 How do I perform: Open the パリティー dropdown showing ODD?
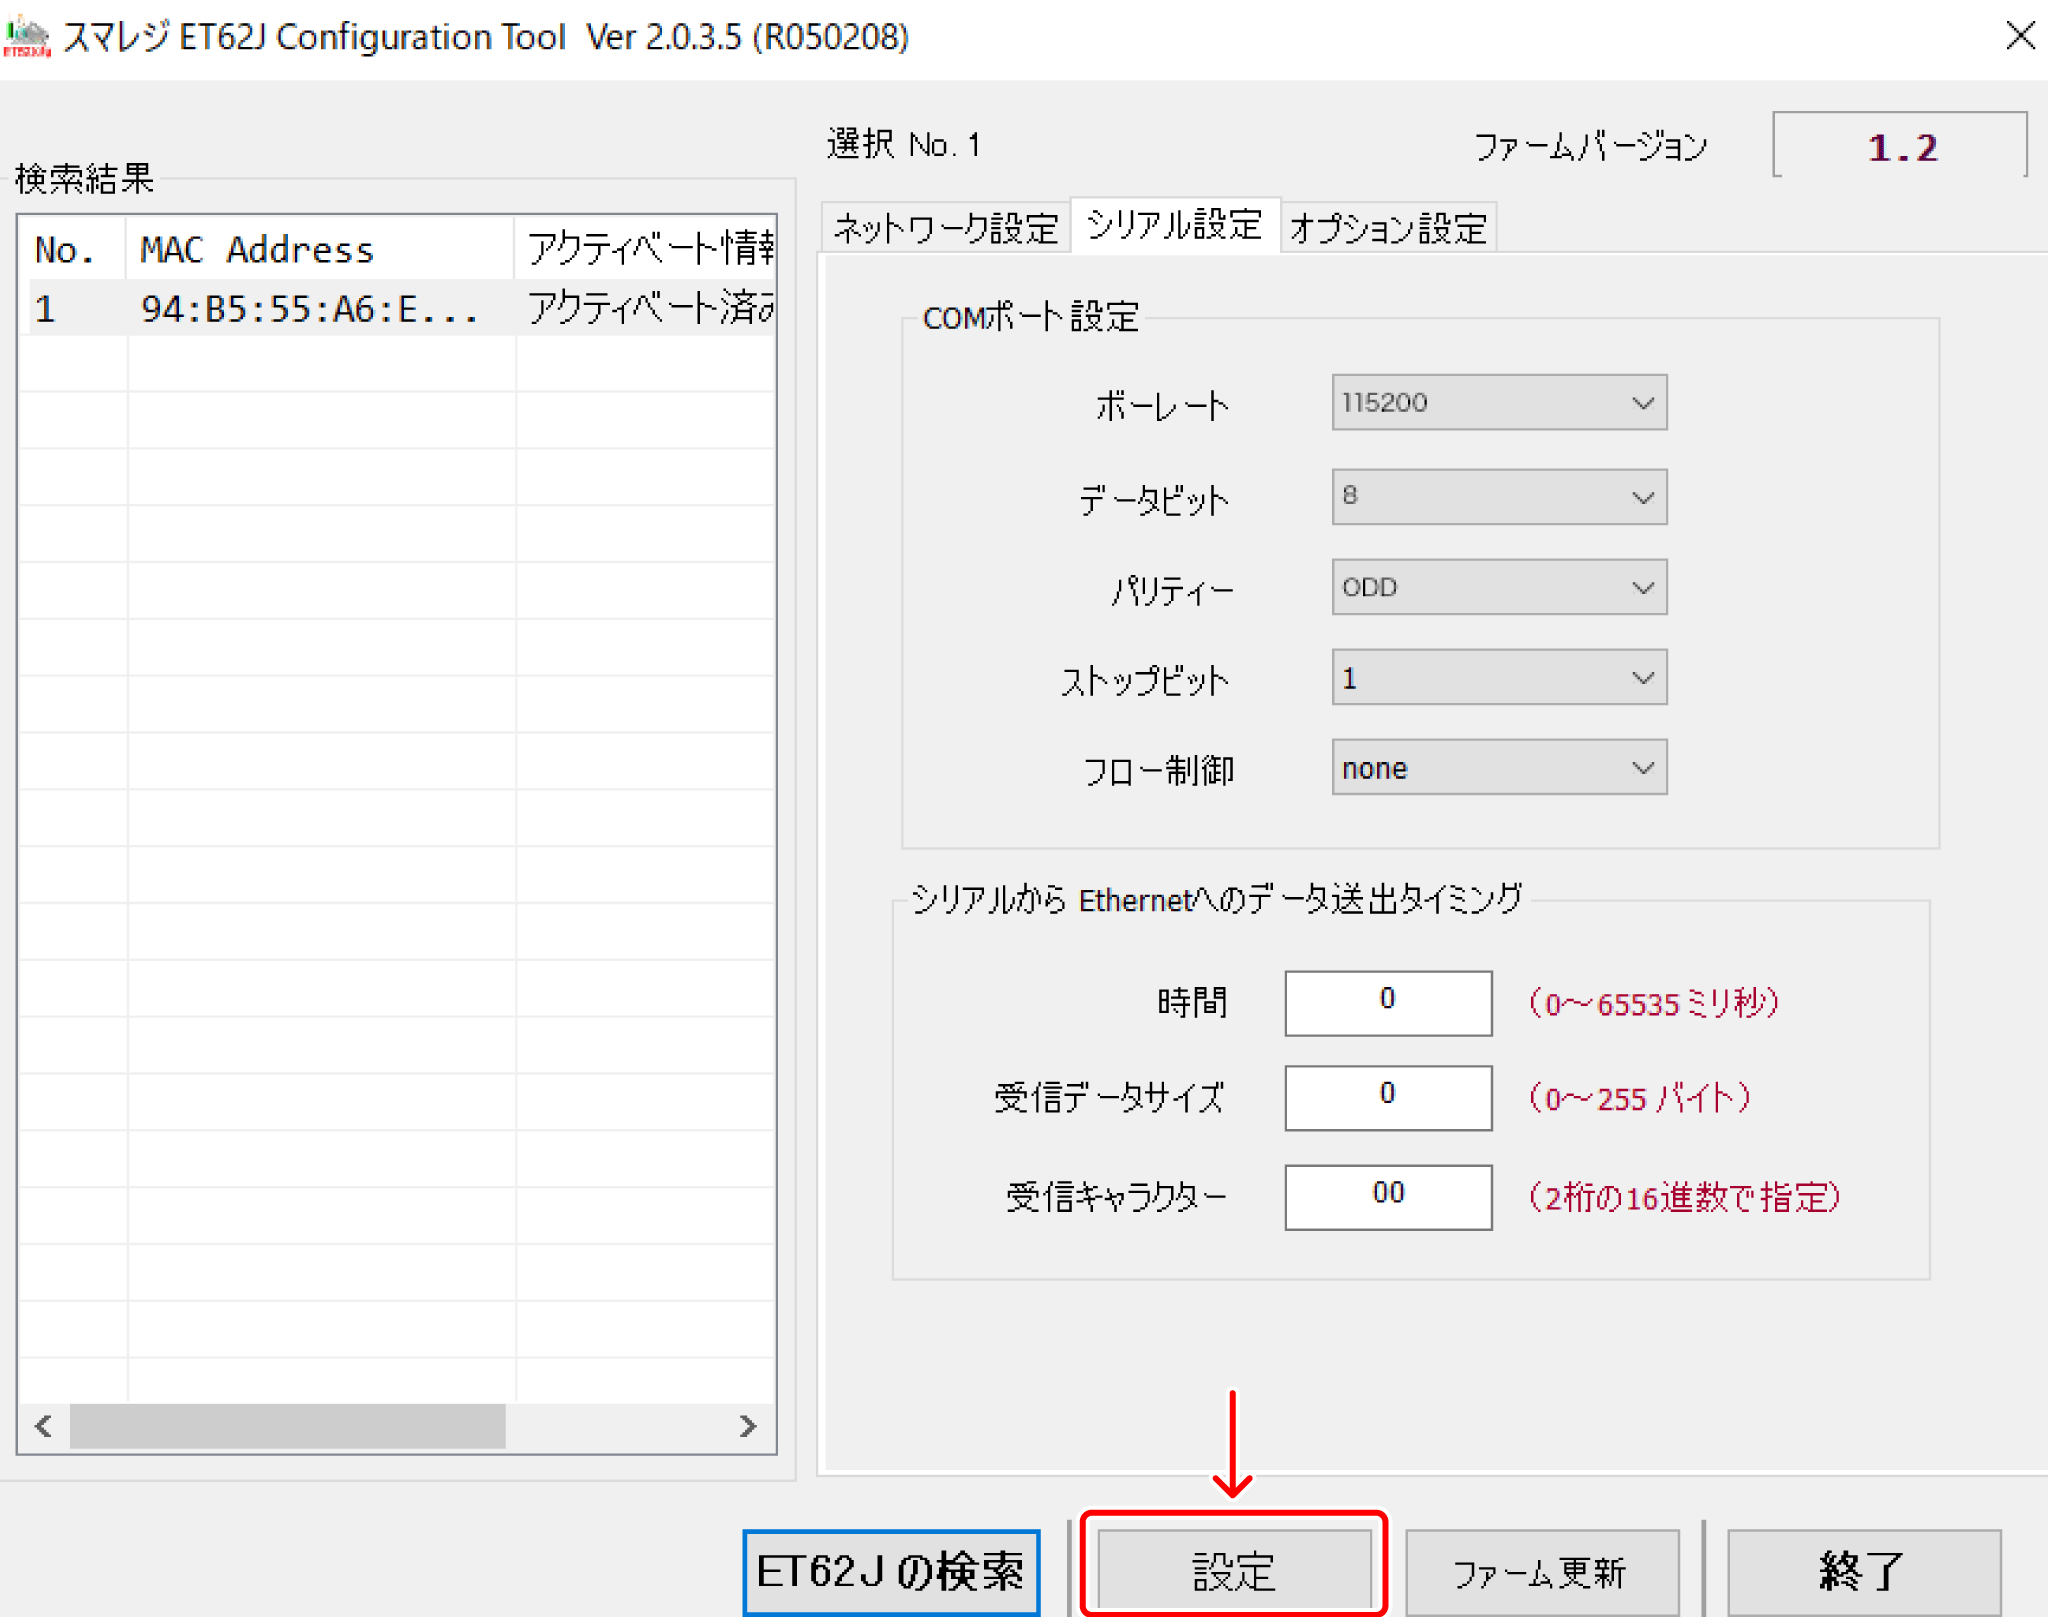click(1499, 587)
